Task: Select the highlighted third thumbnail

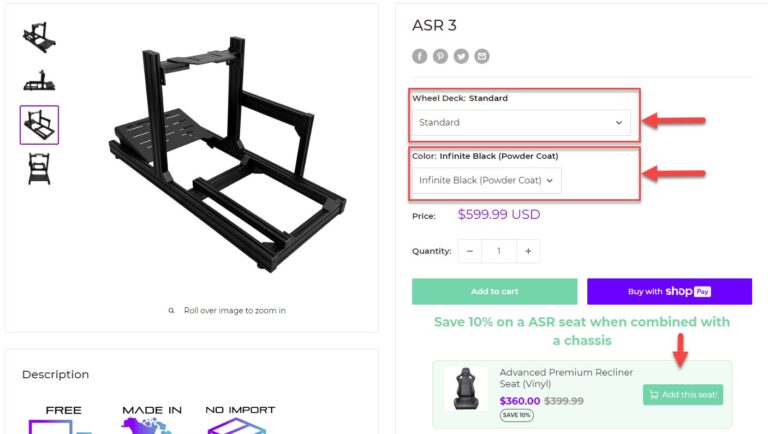Action: tap(39, 125)
